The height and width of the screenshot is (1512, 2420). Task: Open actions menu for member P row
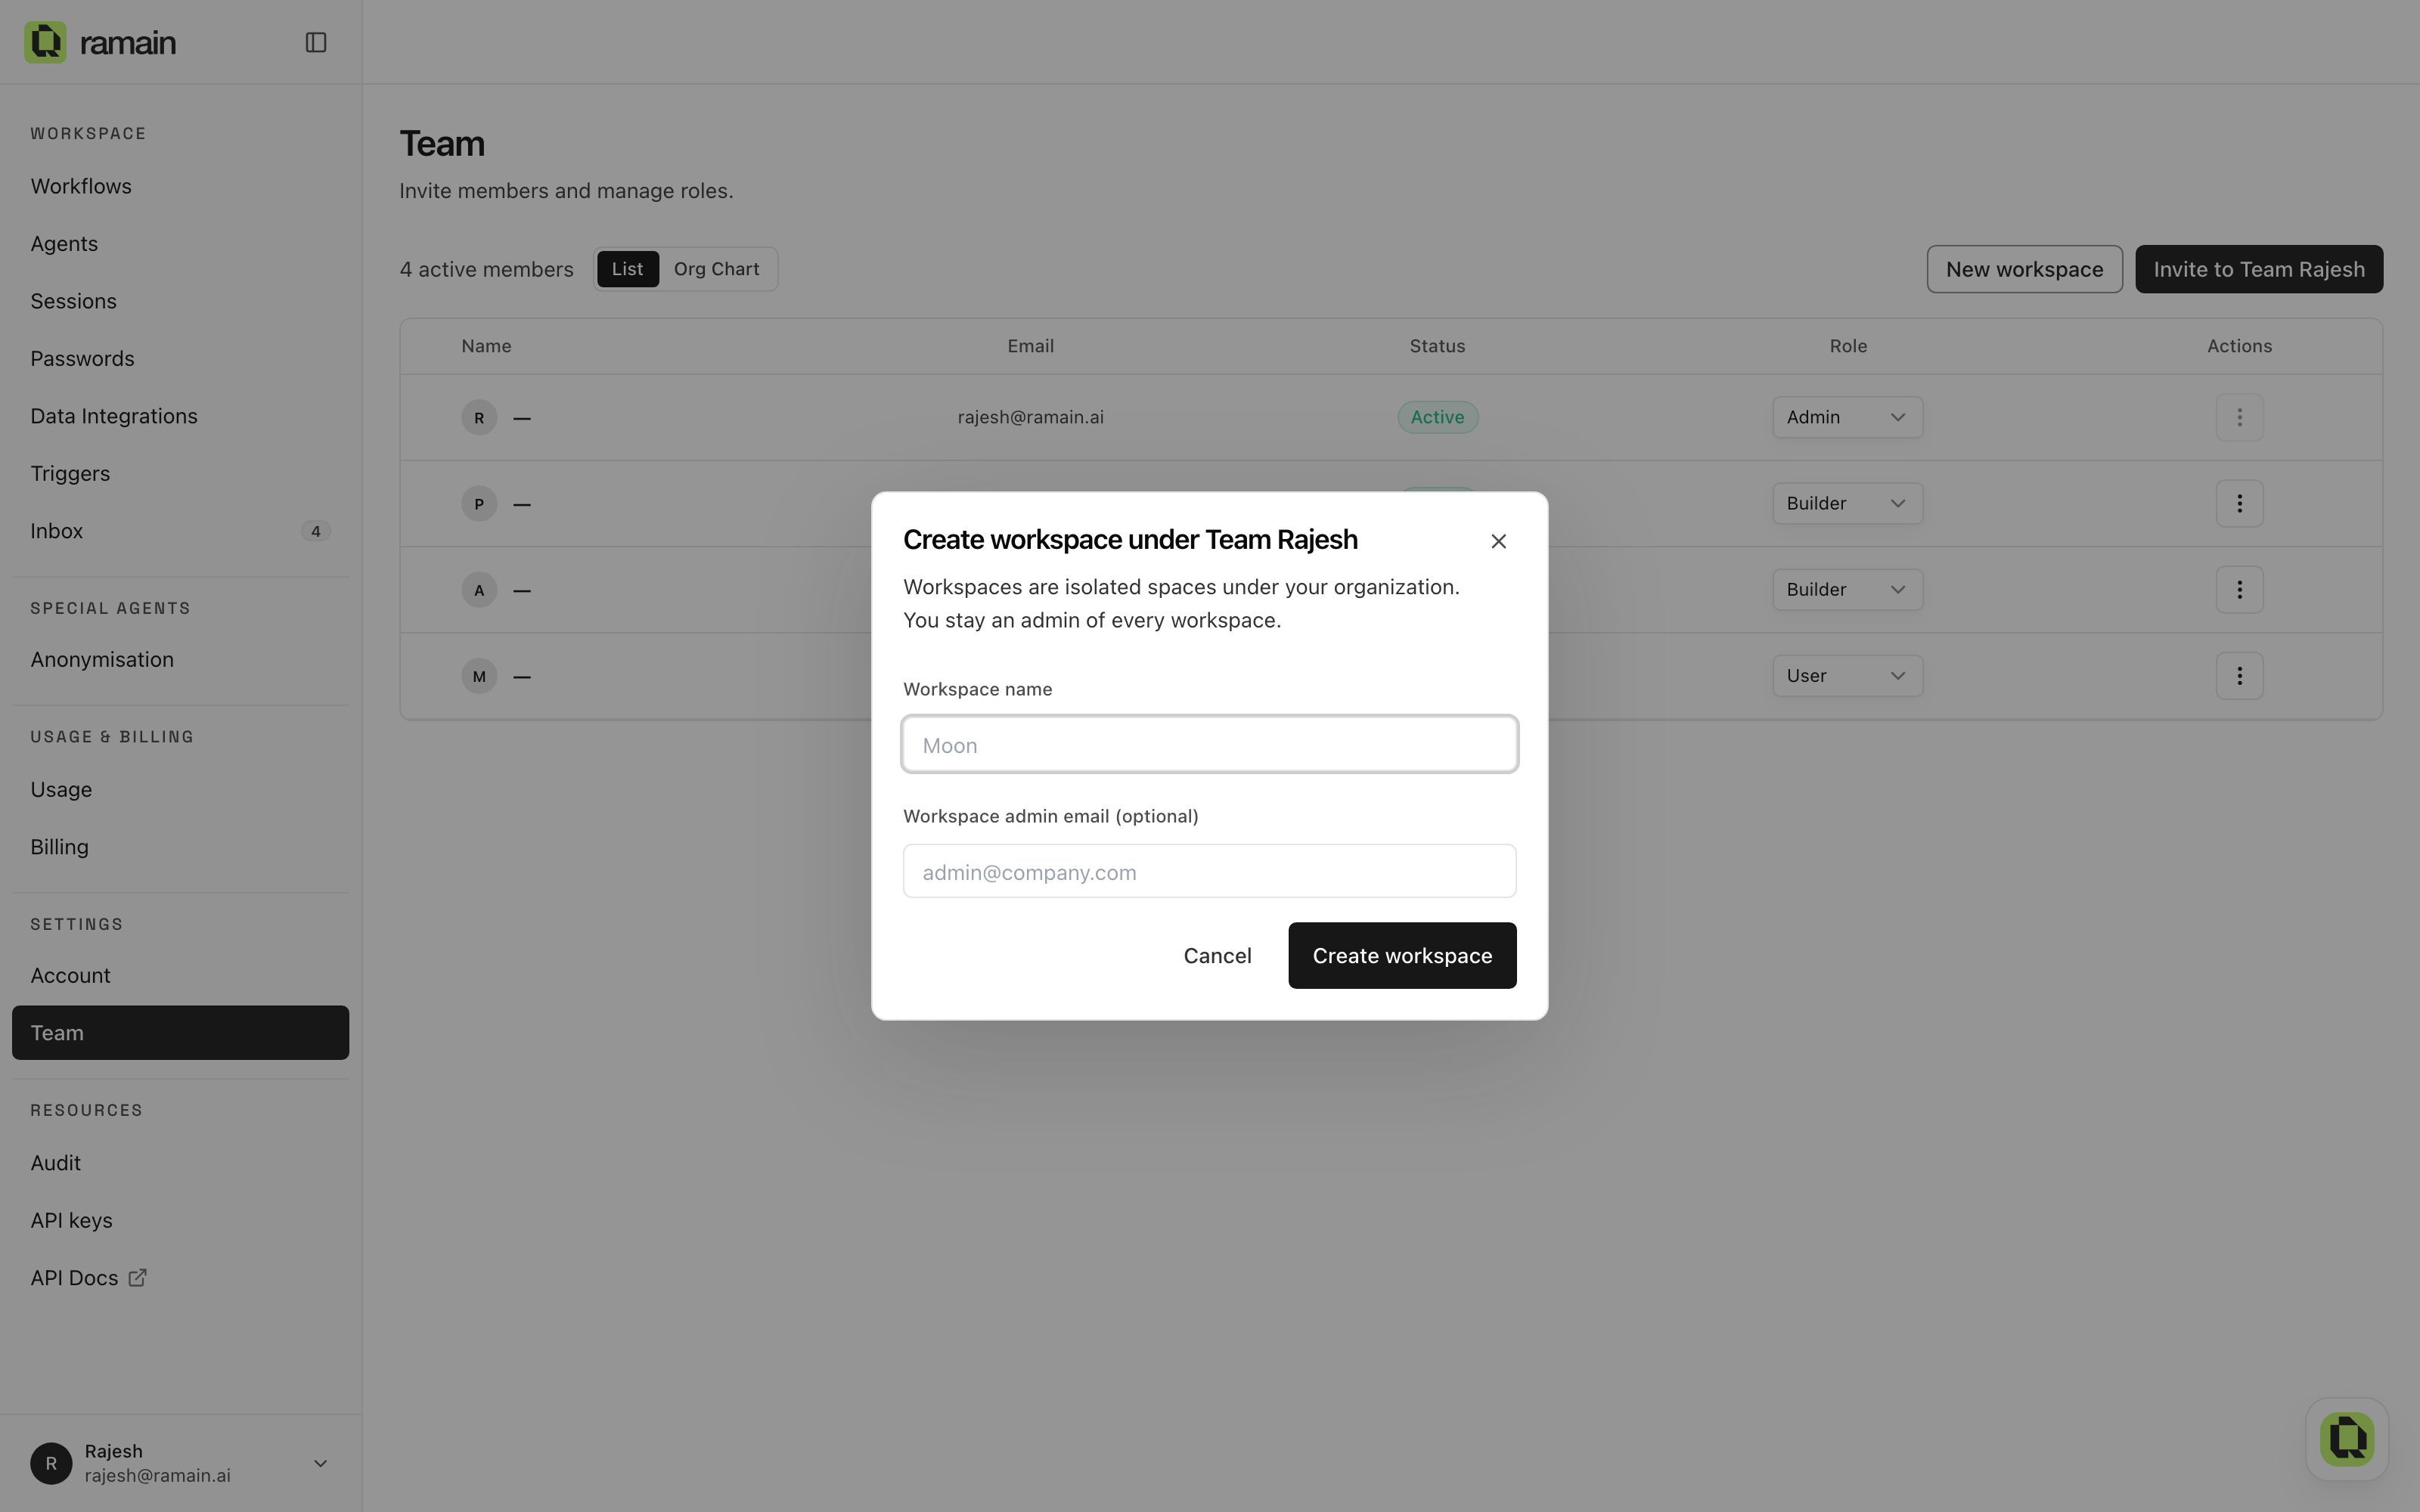tap(2239, 503)
